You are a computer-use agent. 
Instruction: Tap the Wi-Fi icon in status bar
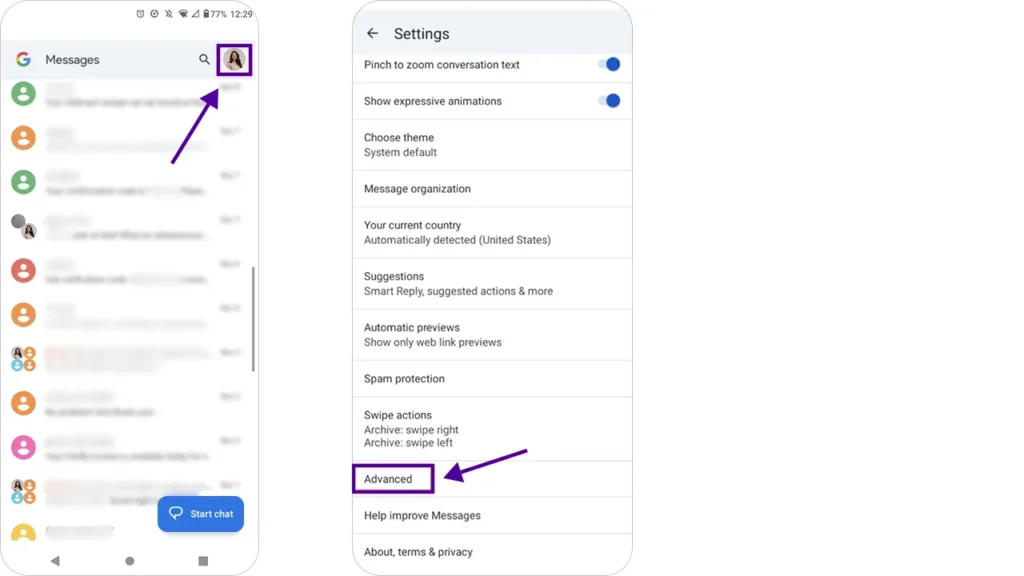click(x=183, y=14)
